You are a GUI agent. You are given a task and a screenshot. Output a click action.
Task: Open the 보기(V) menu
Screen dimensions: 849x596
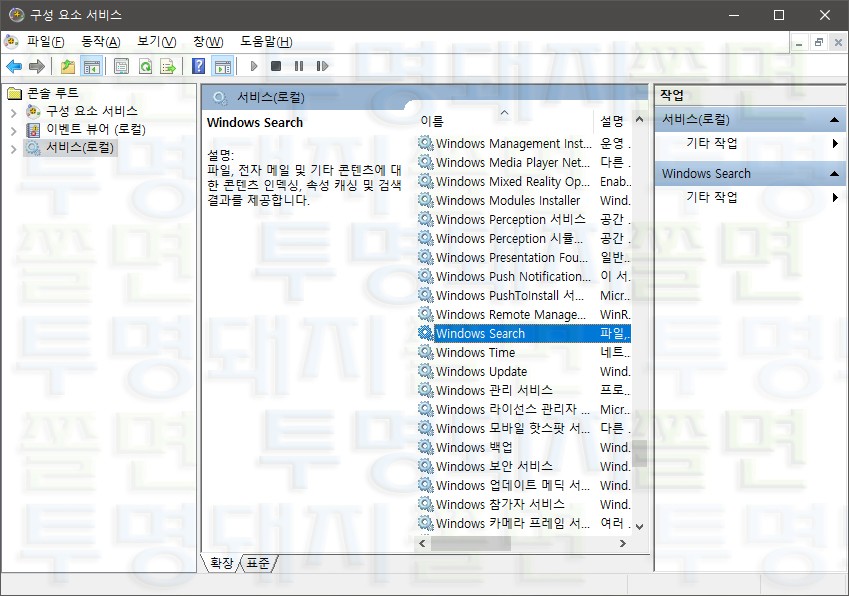(x=156, y=42)
